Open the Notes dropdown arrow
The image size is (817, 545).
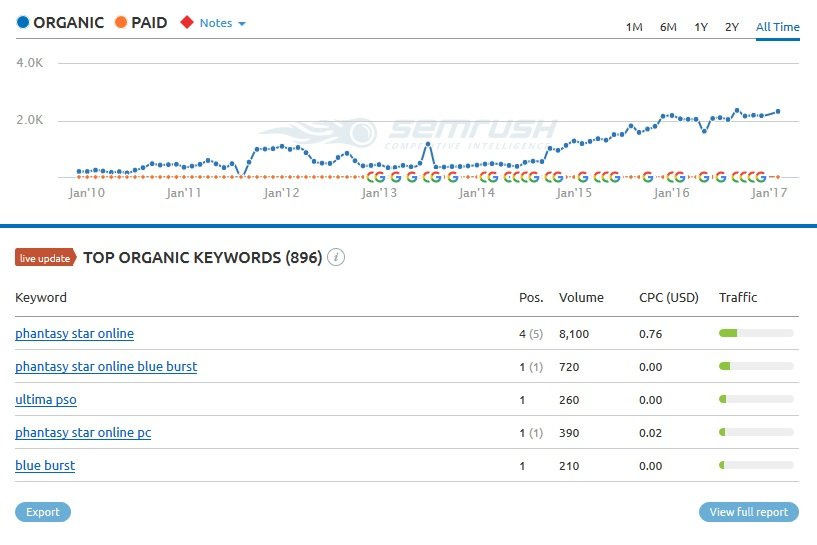point(242,23)
